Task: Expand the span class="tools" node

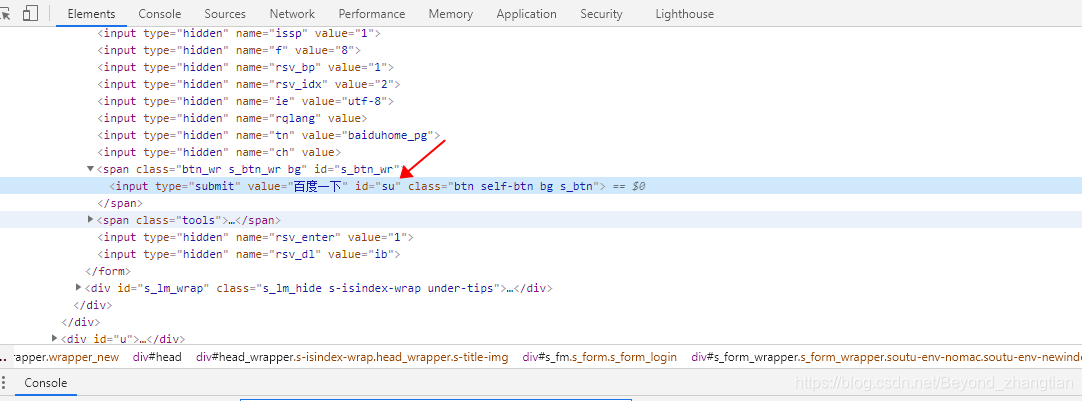Action: (90, 219)
